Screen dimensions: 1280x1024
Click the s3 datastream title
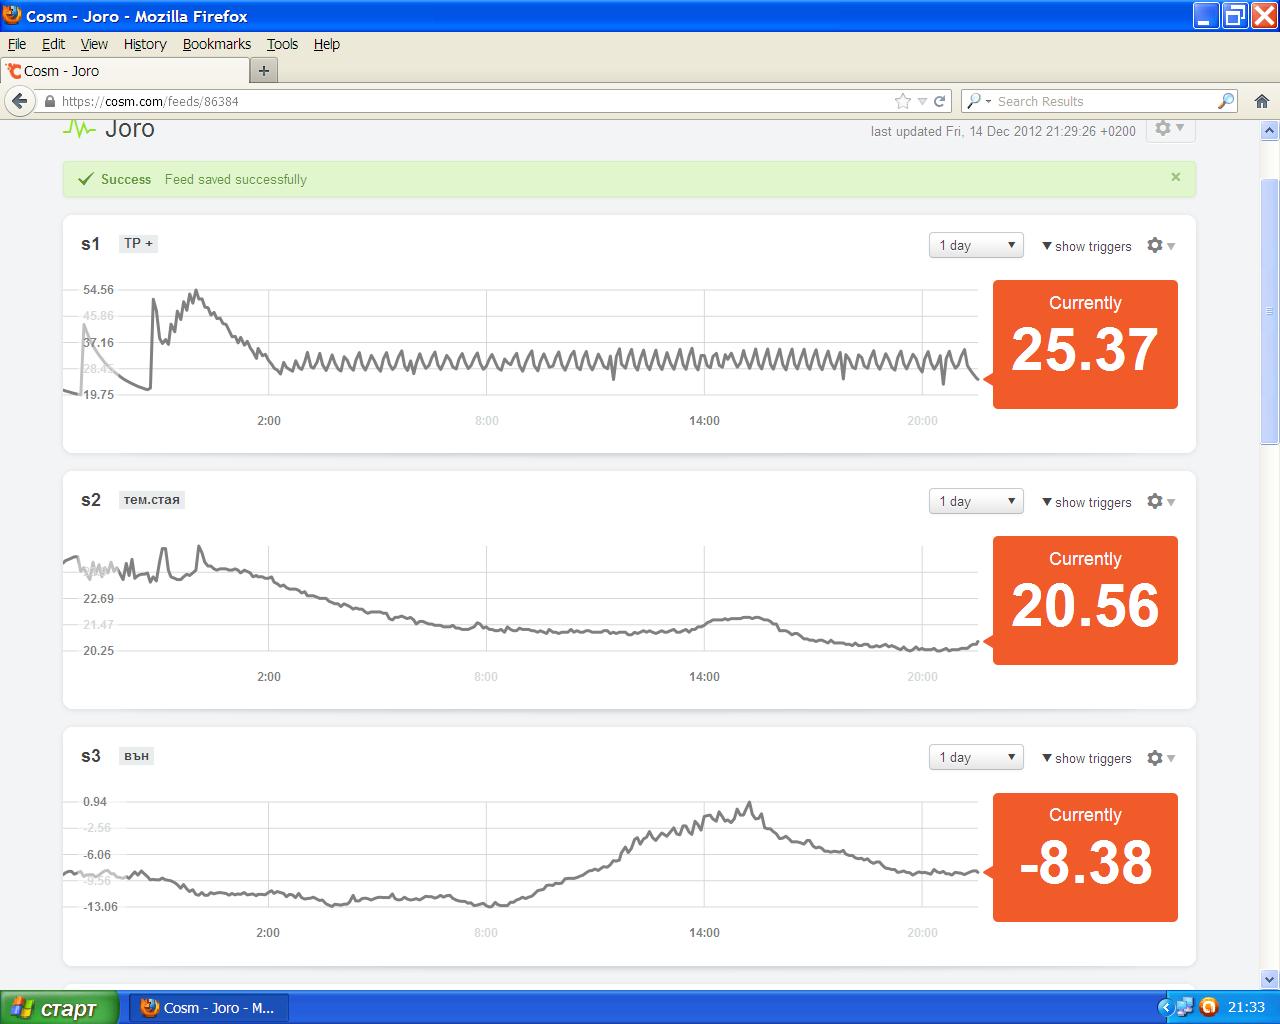[91, 756]
